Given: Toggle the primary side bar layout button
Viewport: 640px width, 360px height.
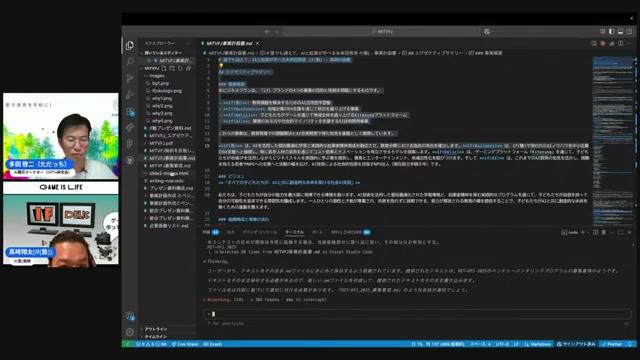Looking at the screenshot, I should pyautogui.click(x=611, y=31).
